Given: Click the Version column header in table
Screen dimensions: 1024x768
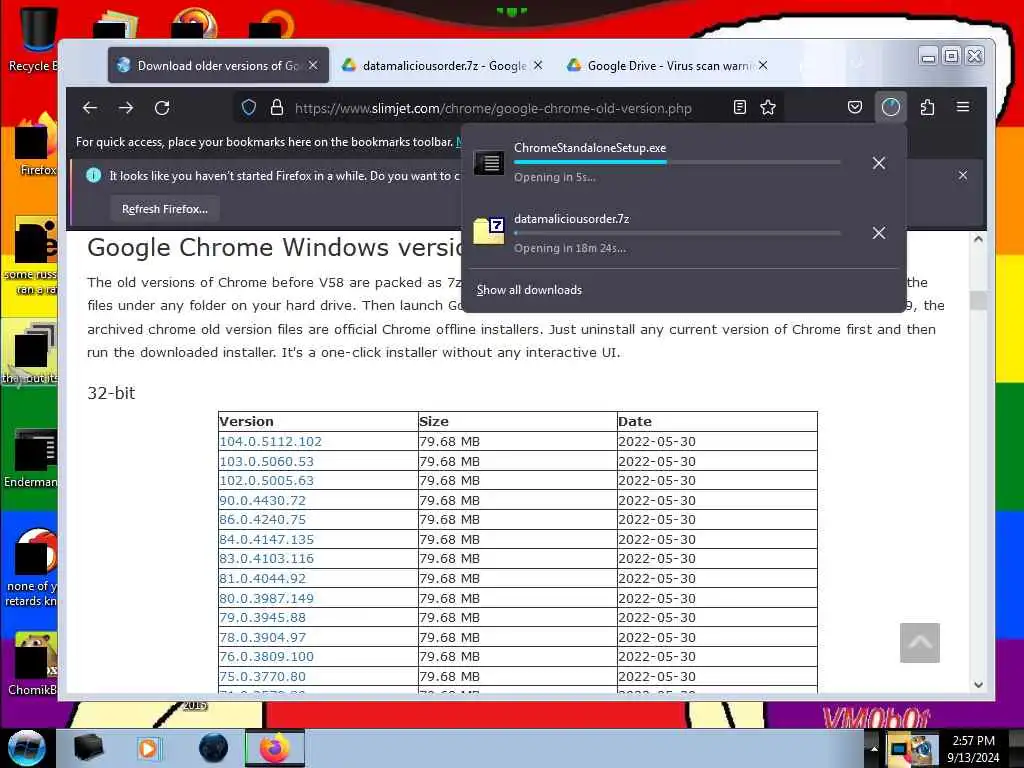Looking at the screenshot, I should pyautogui.click(x=318, y=421).
